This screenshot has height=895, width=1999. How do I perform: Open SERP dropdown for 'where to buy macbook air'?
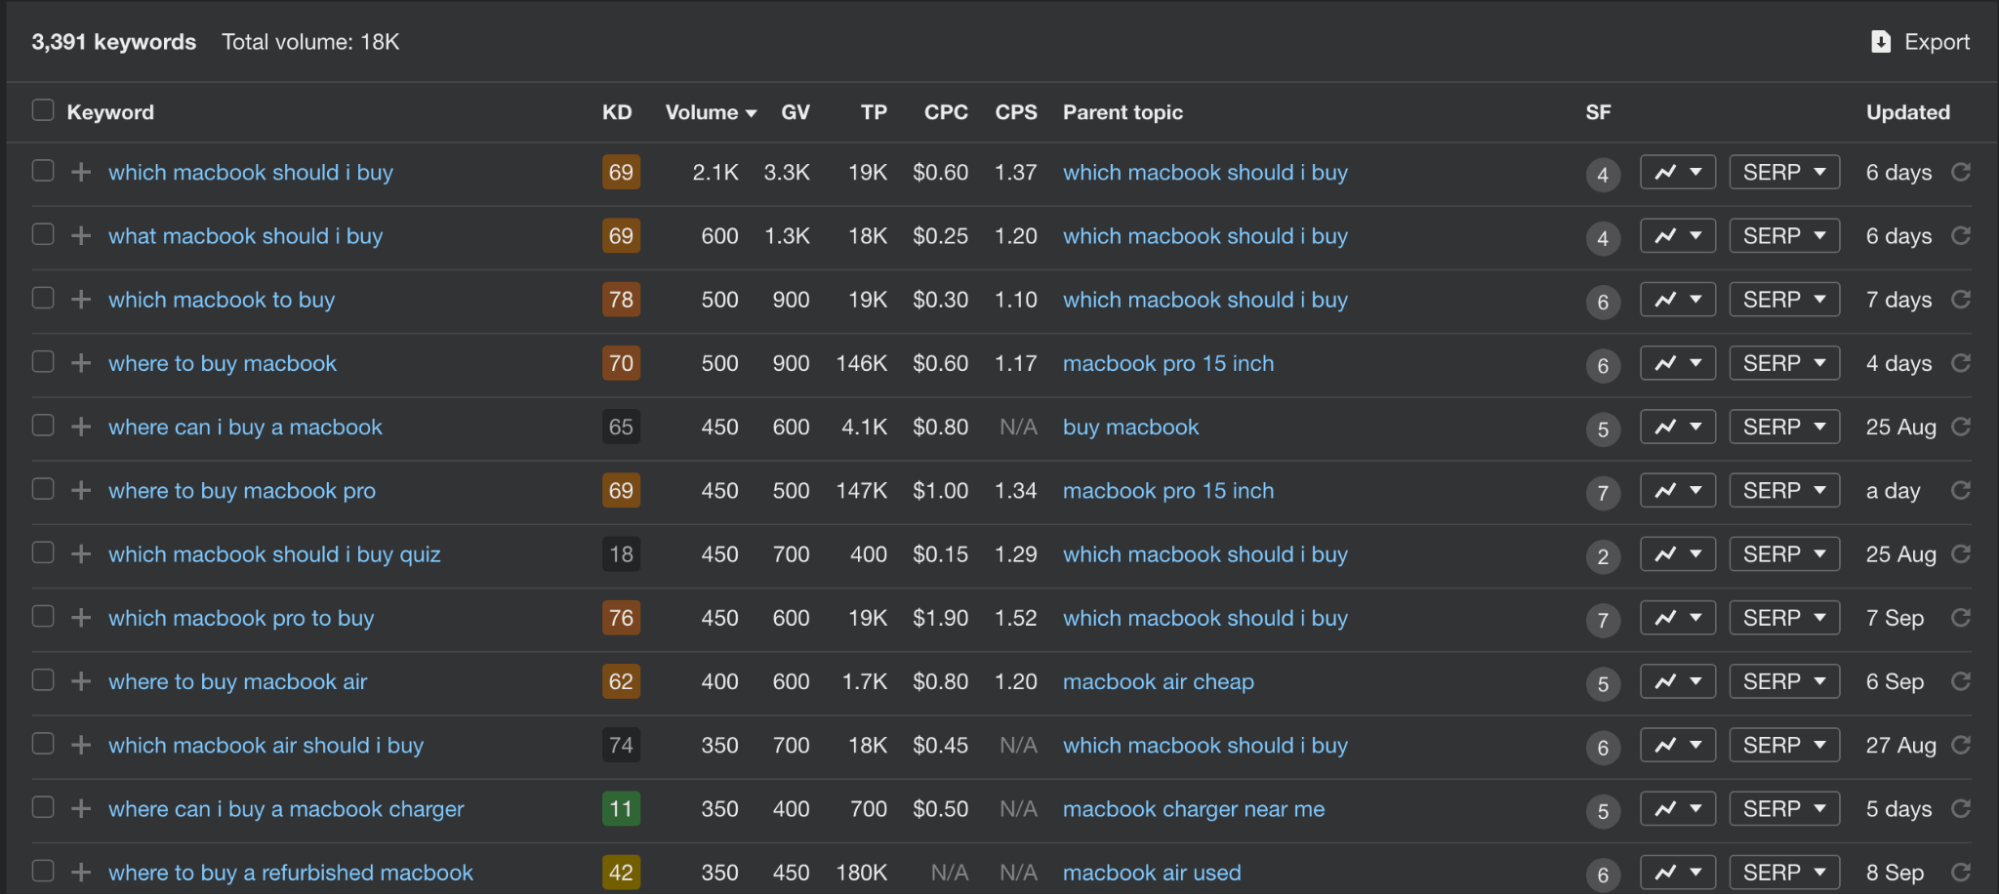click(1785, 682)
